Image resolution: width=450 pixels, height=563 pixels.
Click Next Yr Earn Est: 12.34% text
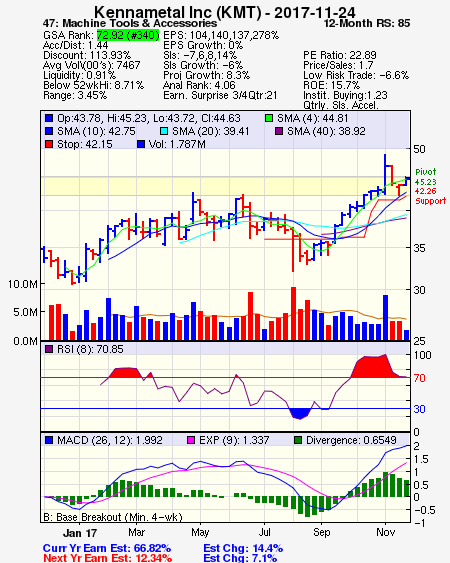pyautogui.click(x=107, y=558)
